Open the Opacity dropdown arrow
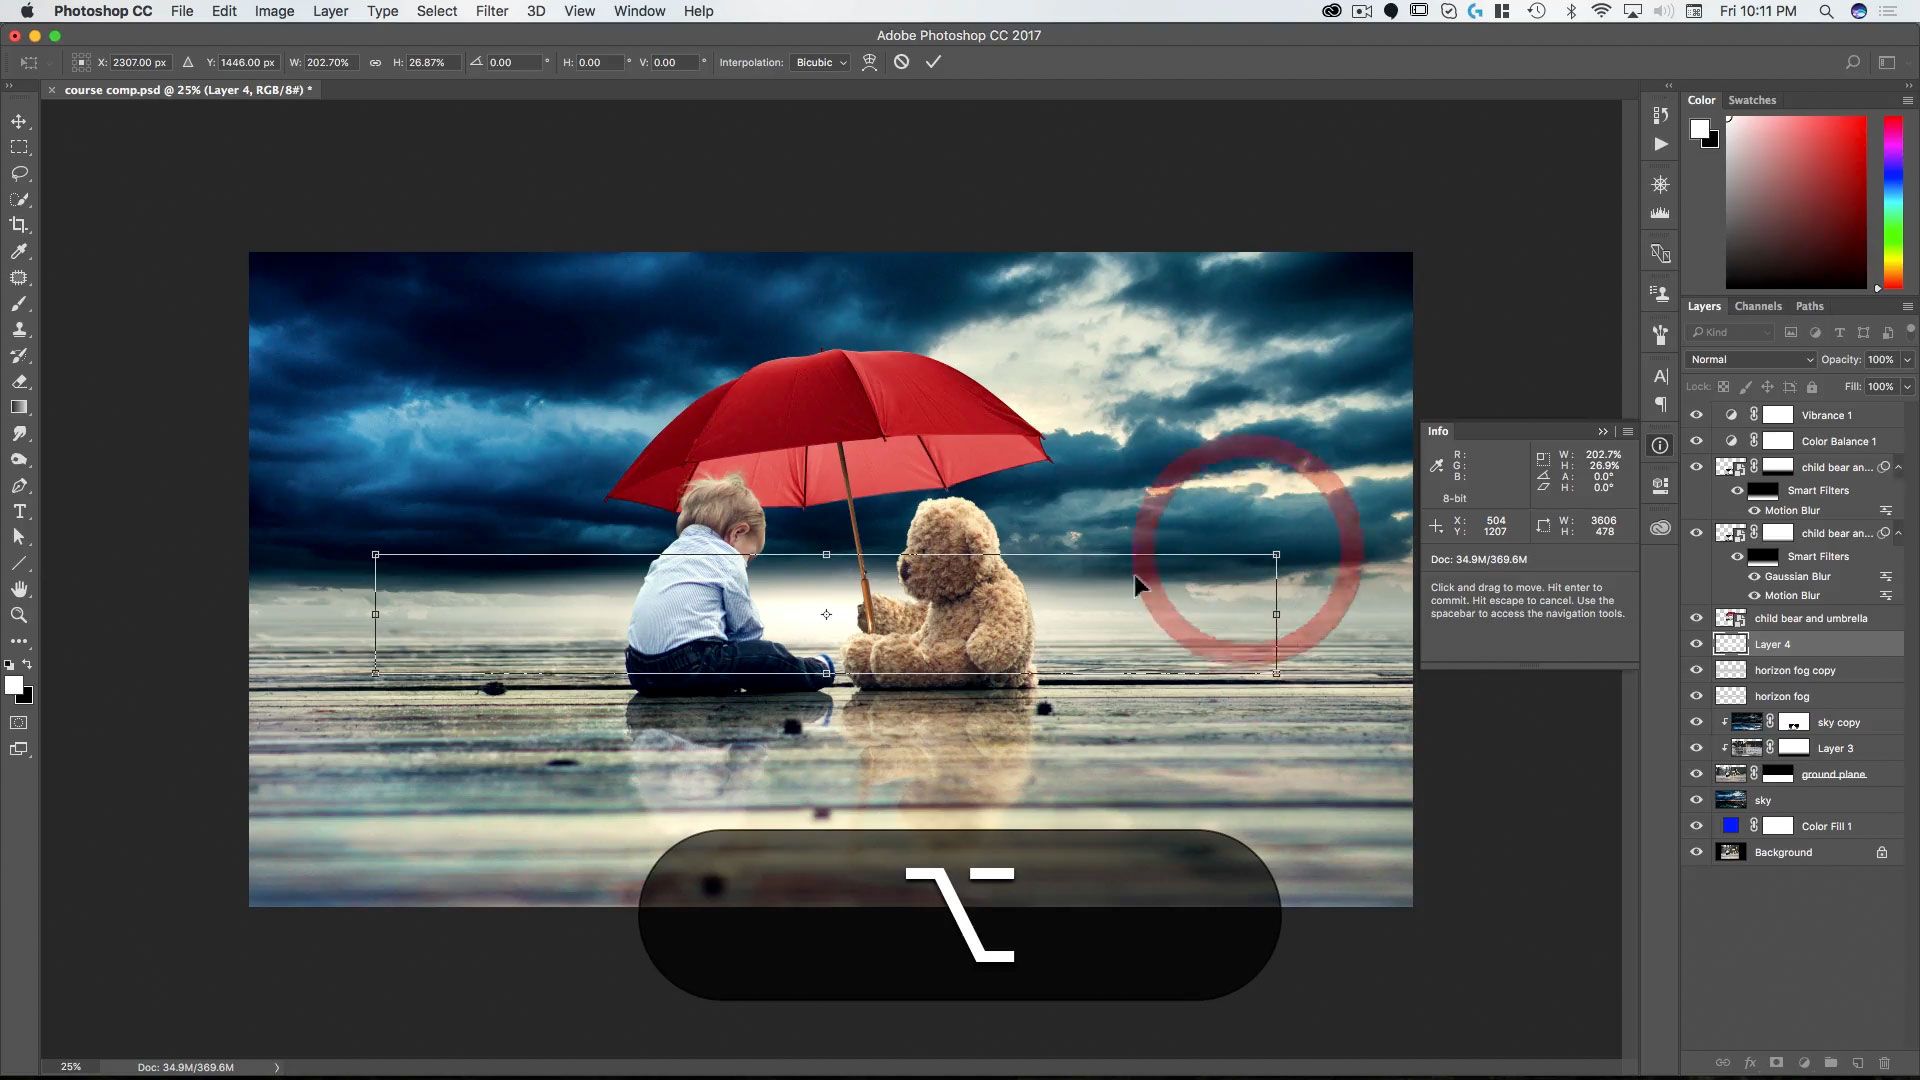Viewport: 1920px width, 1080px height. (x=1907, y=359)
